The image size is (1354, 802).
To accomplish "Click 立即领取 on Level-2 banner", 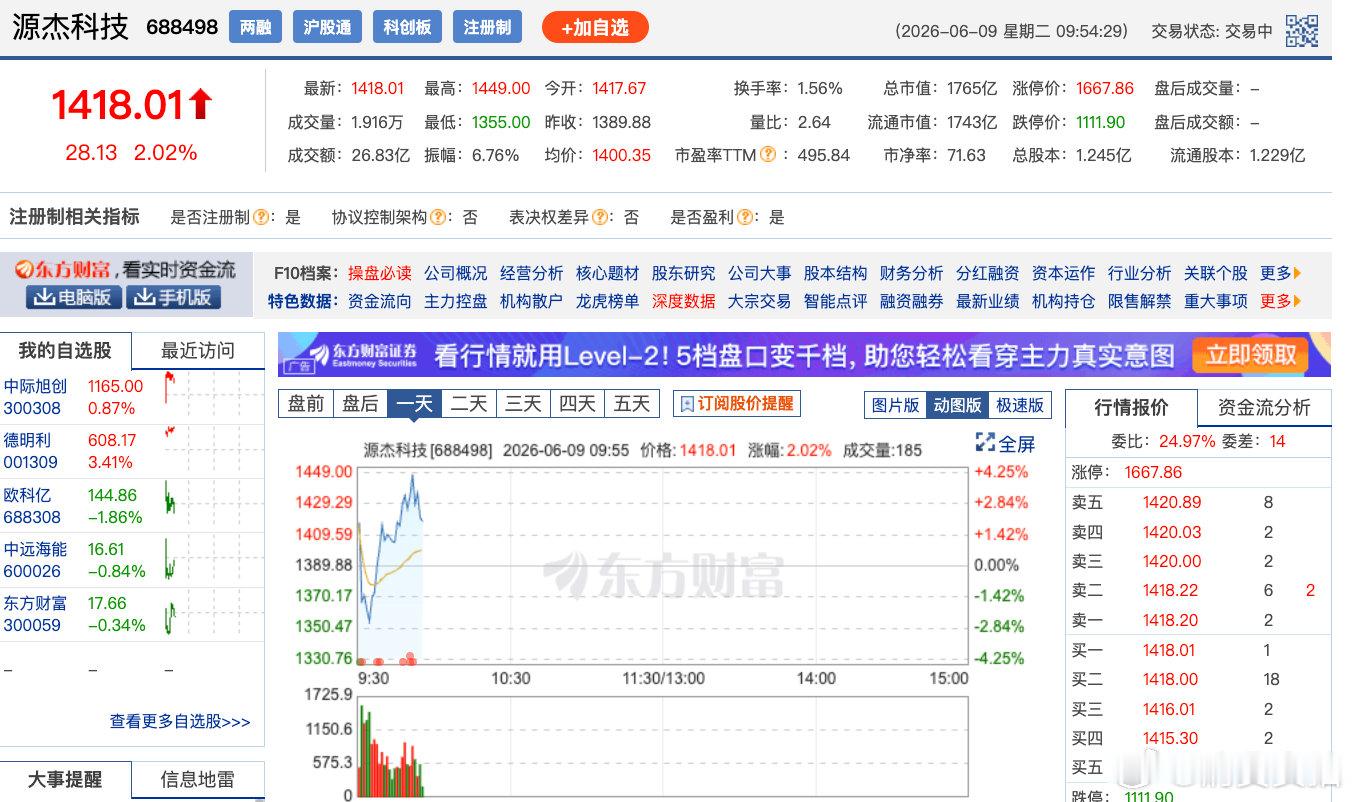I will 1250,354.
